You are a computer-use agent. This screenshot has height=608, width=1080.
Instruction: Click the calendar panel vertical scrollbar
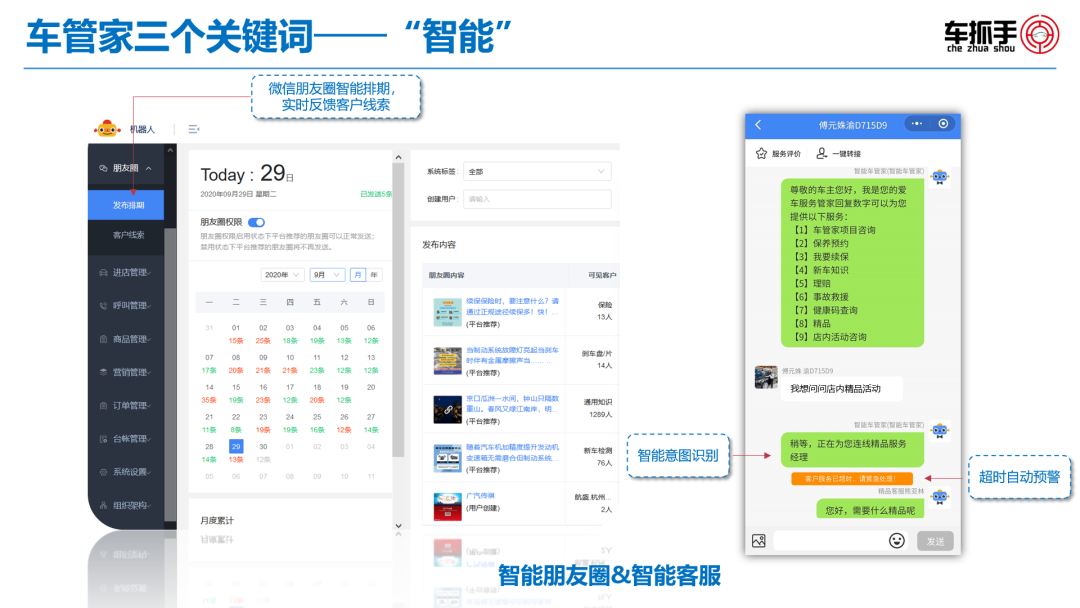(x=398, y=310)
